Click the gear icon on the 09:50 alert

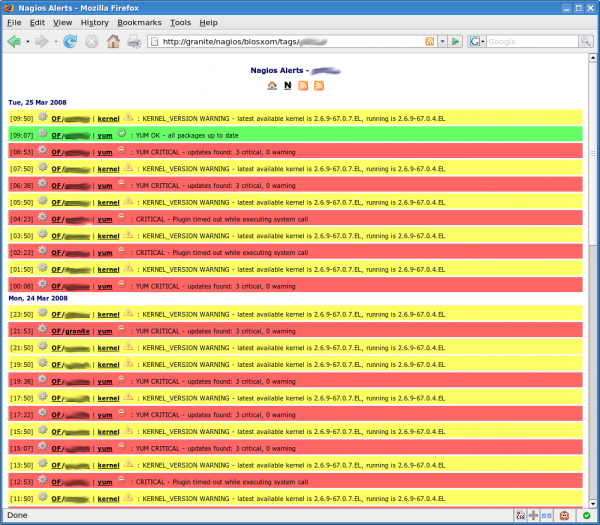pyautogui.click(x=43, y=116)
